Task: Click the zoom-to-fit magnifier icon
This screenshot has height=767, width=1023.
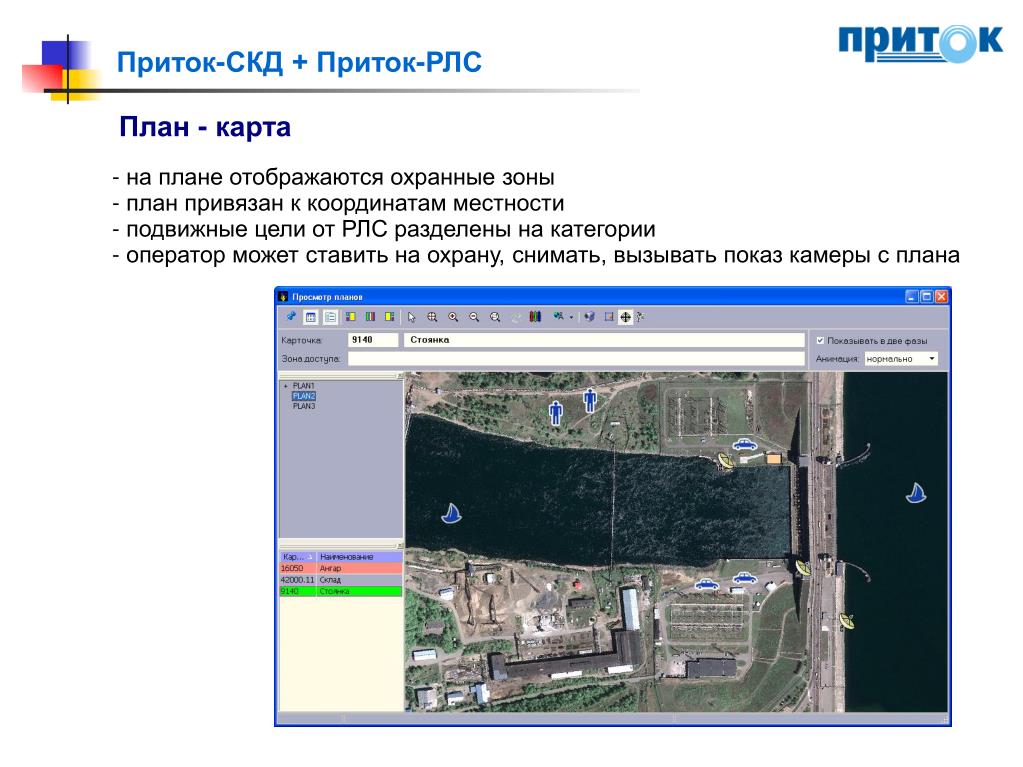Action: click(x=495, y=317)
